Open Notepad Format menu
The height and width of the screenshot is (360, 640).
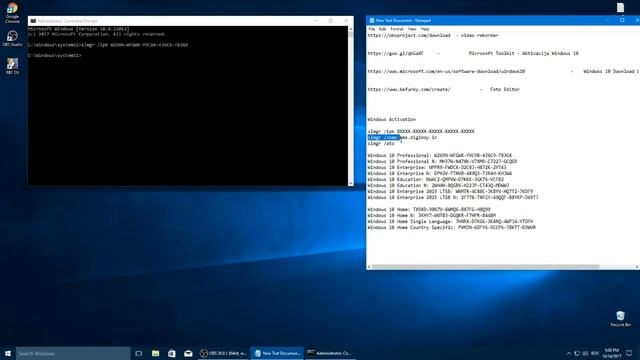[x=397, y=29]
